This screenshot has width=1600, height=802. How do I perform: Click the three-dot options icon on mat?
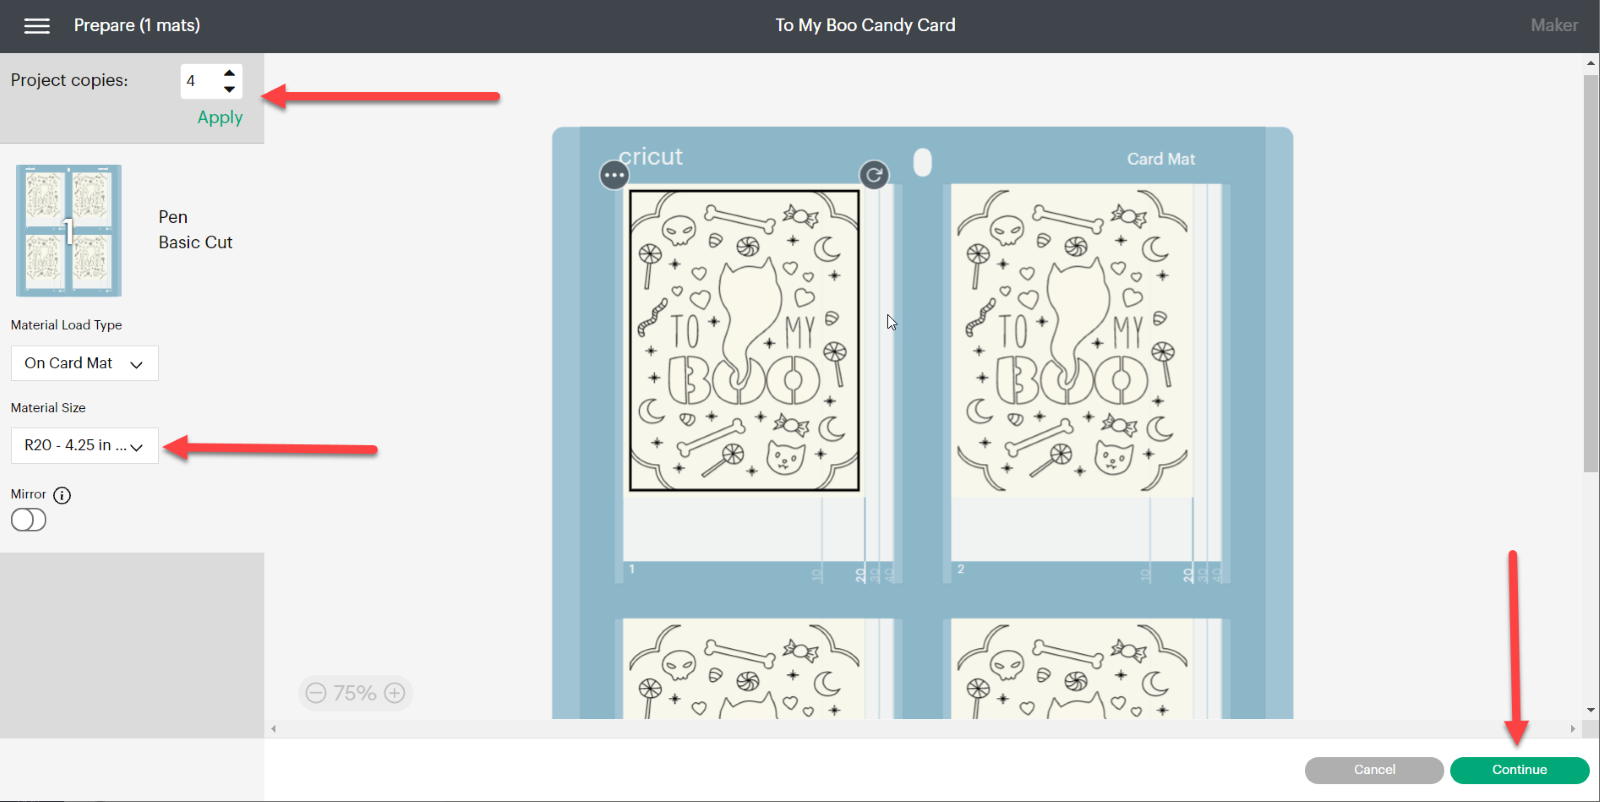(x=614, y=176)
